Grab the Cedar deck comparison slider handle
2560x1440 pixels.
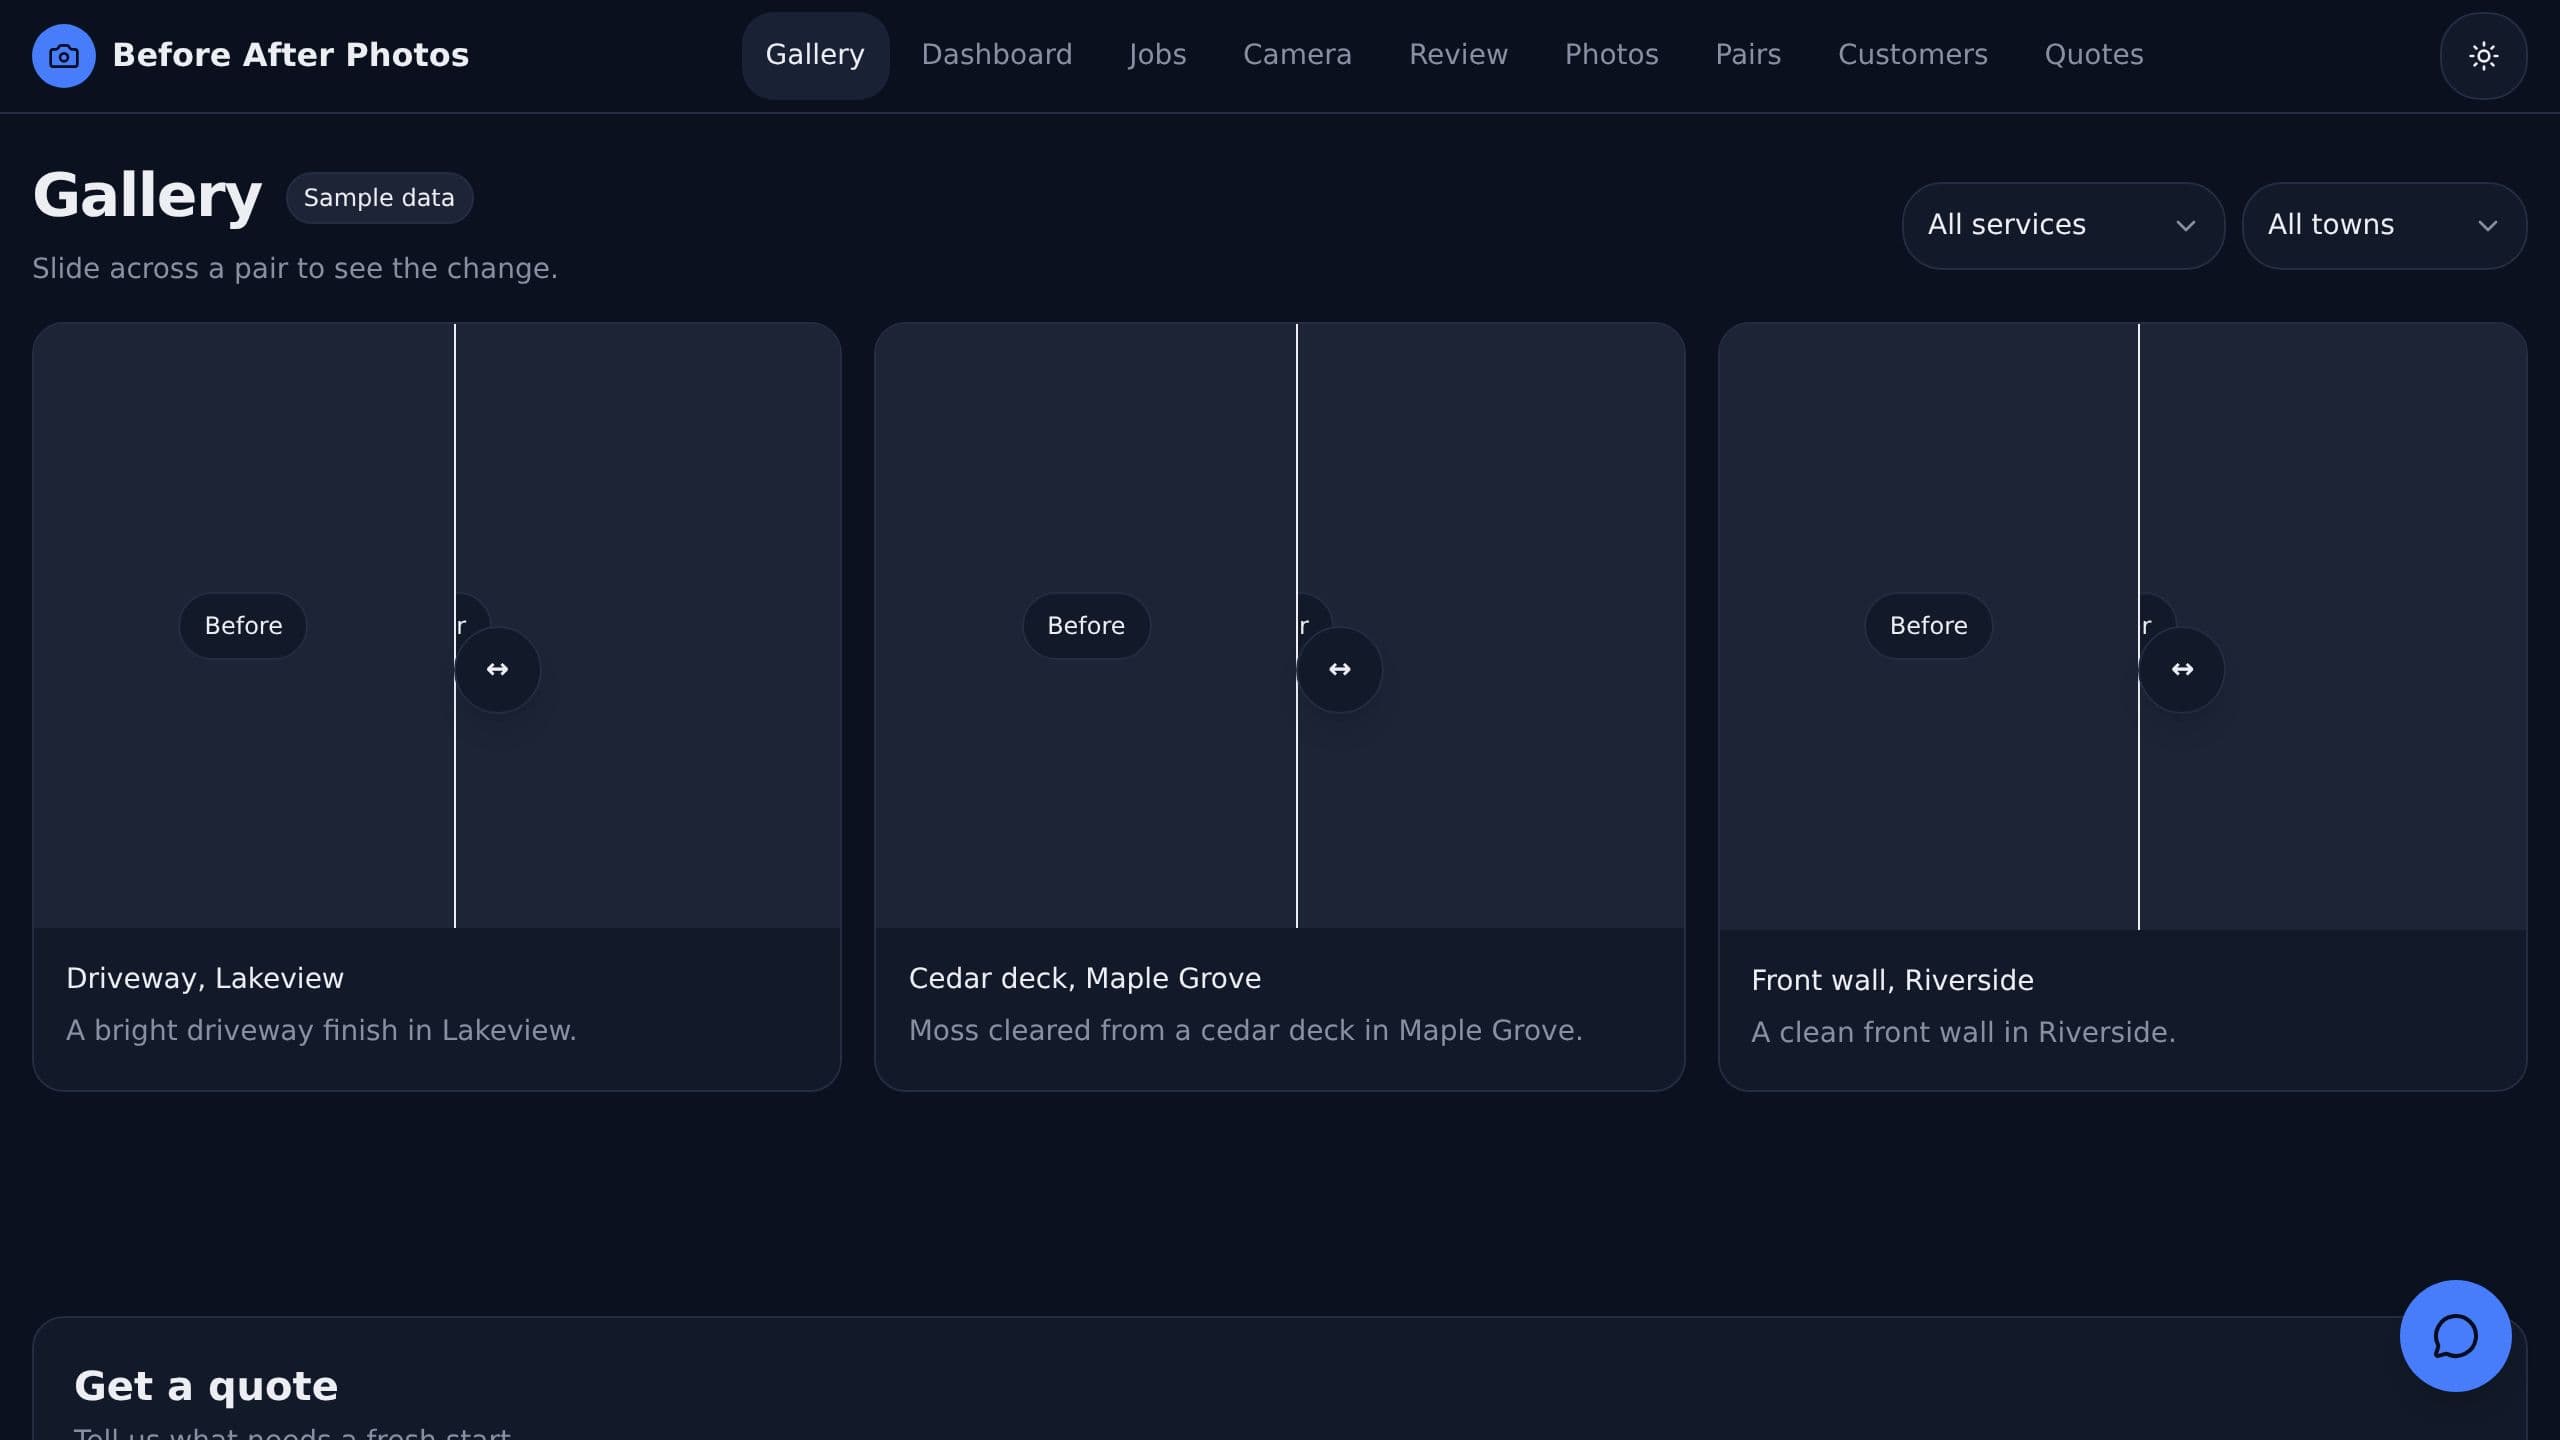point(1339,669)
